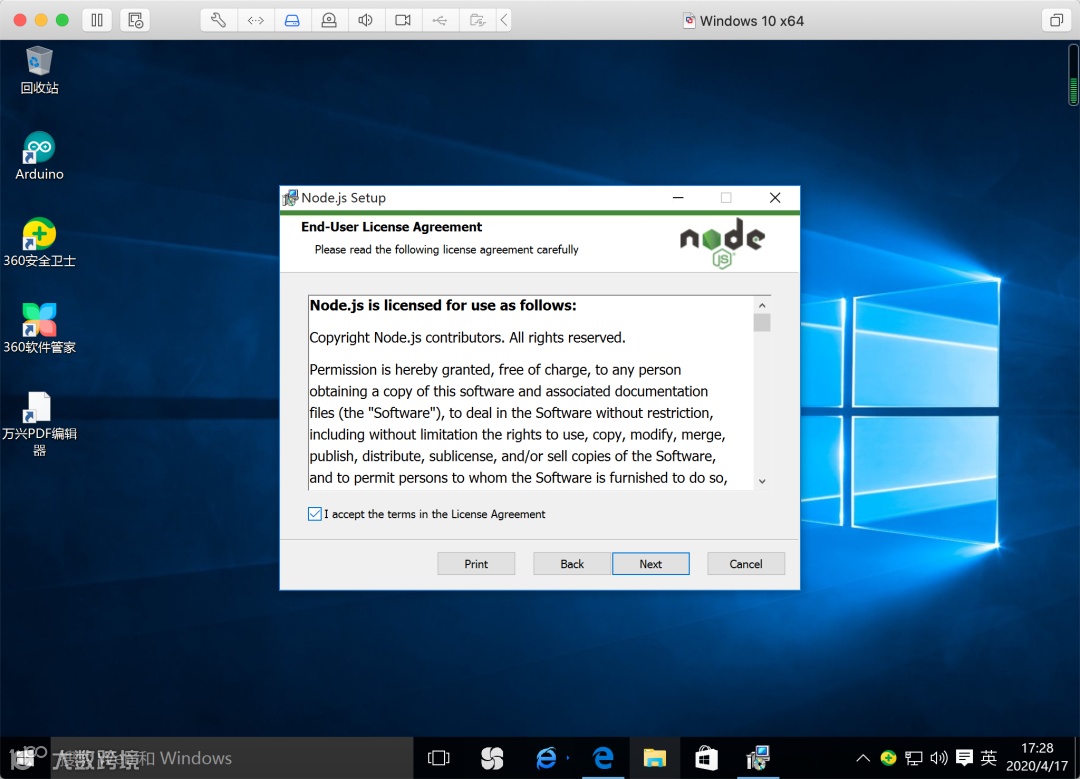Open VM settings wrench icon
Image resolution: width=1080 pixels, height=779 pixels.
(x=218, y=20)
